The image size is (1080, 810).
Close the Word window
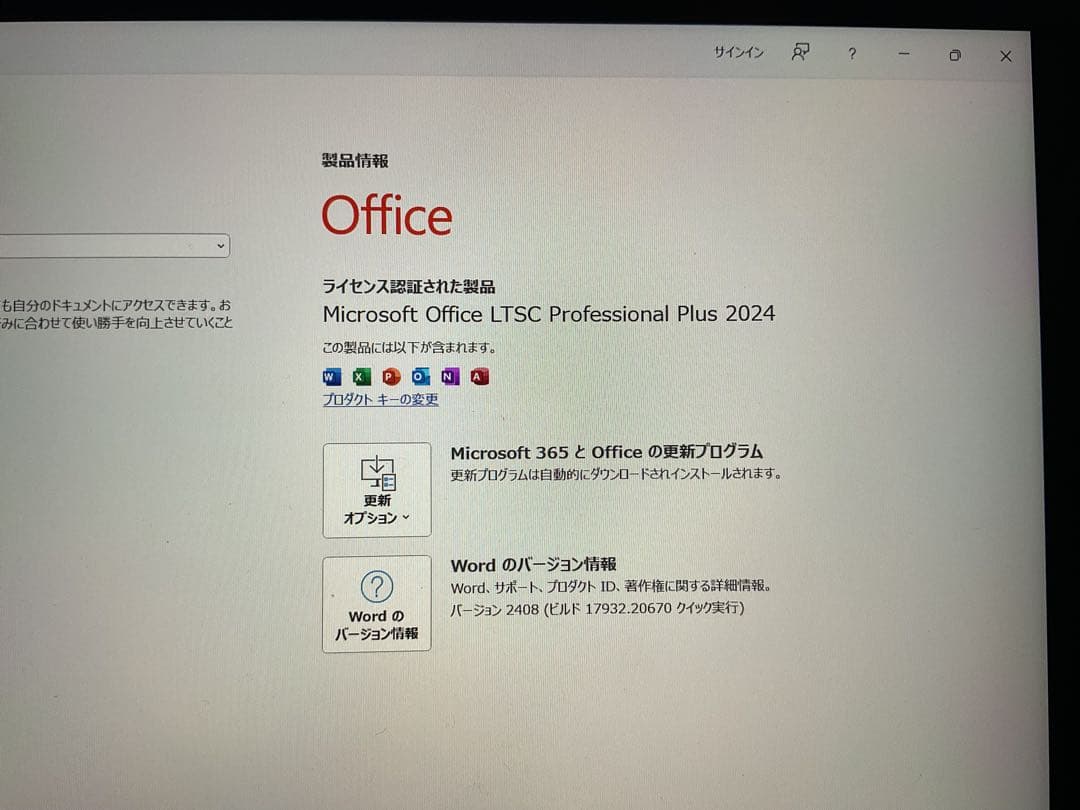pyautogui.click(x=1006, y=56)
